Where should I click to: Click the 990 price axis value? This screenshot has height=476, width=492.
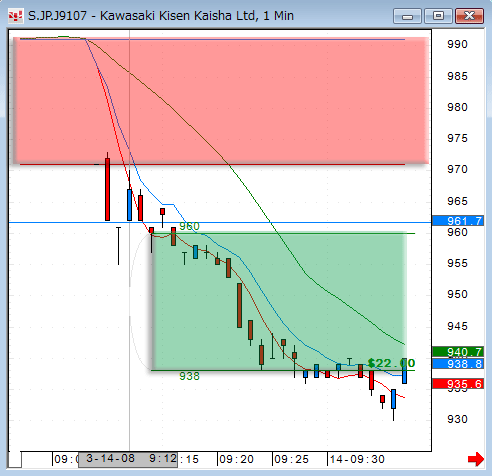pos(457,44)
